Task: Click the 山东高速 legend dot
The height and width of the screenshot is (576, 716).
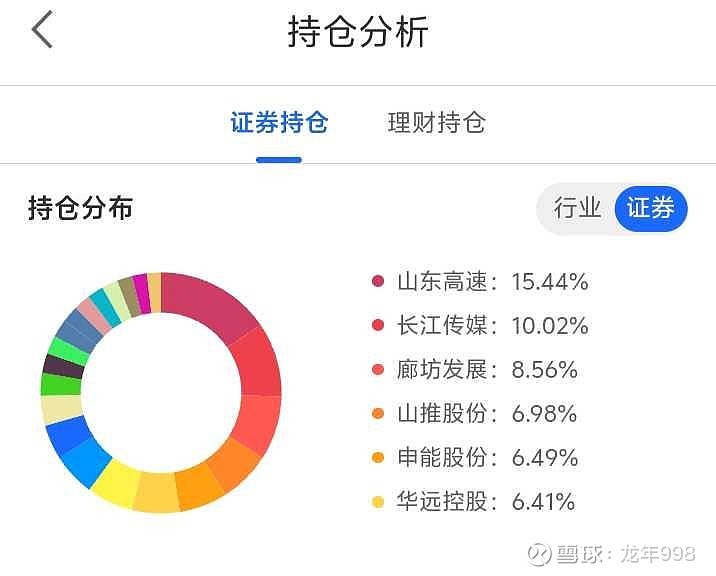Action: click(x=378, y=282)
